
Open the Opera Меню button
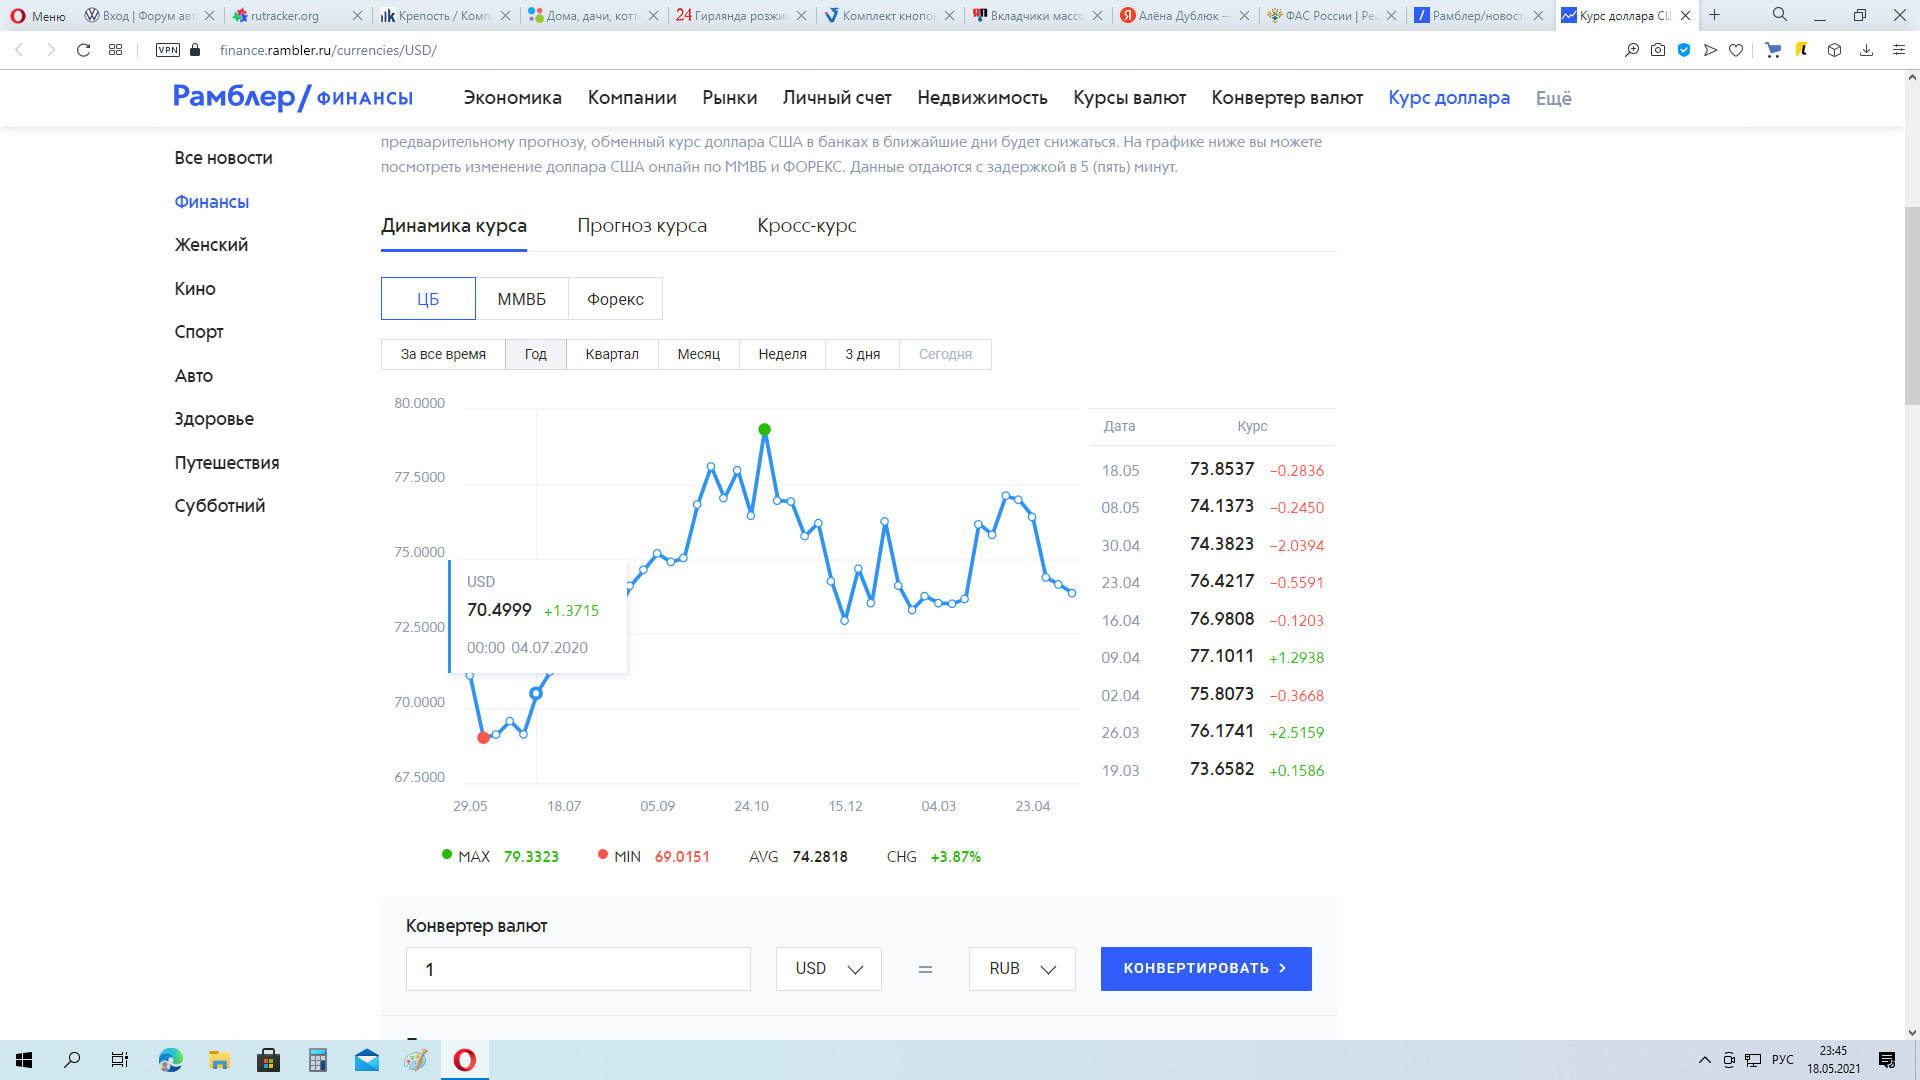point(38,16)
